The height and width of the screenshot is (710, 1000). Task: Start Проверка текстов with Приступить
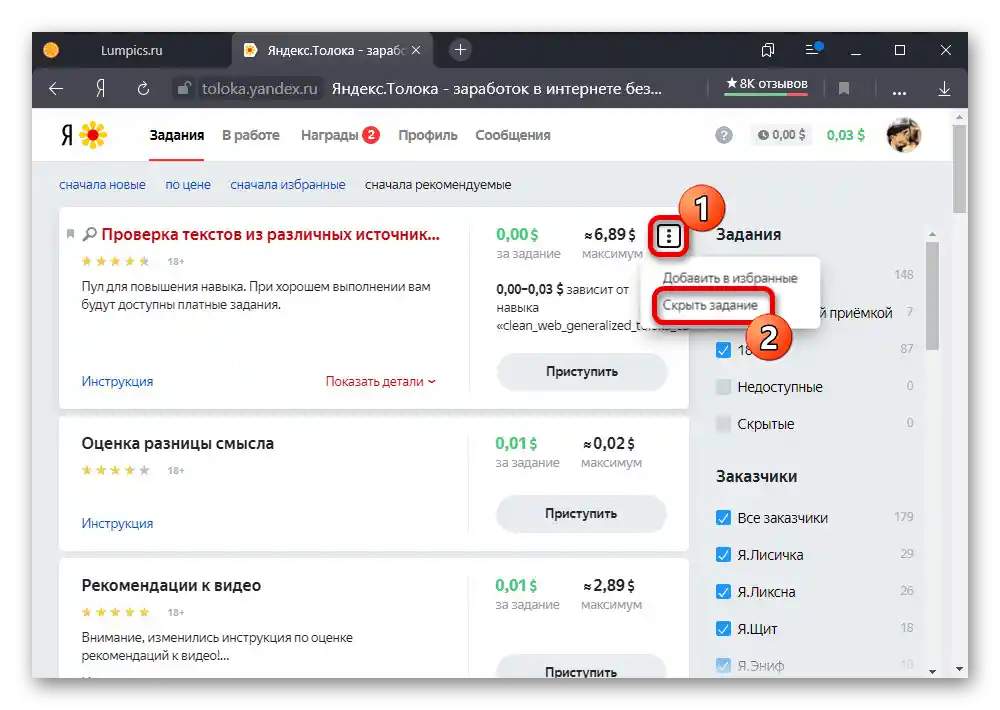pos(582,372)
